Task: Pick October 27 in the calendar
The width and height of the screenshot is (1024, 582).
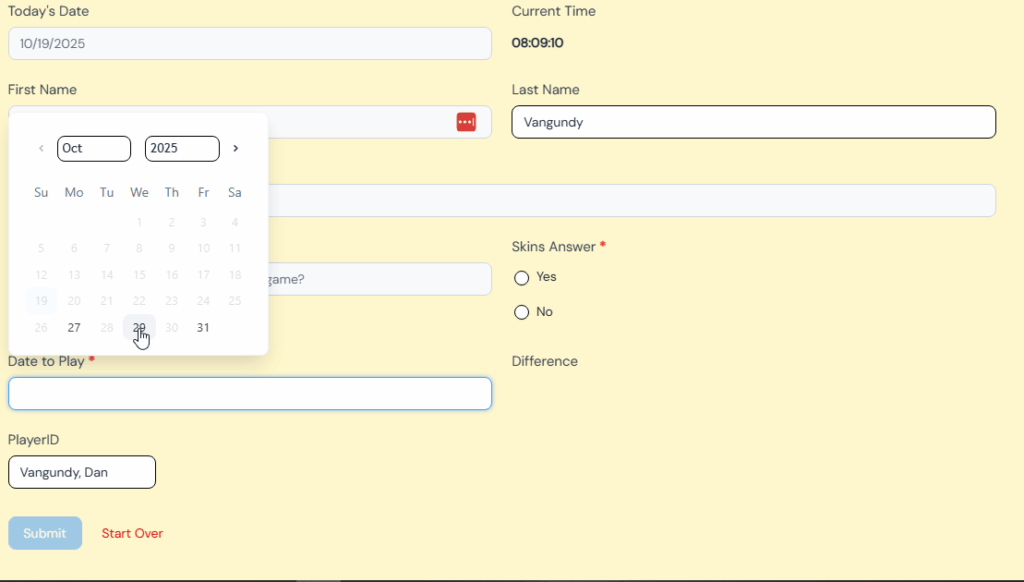Action: pyautogui.click(x=74, y=327)
